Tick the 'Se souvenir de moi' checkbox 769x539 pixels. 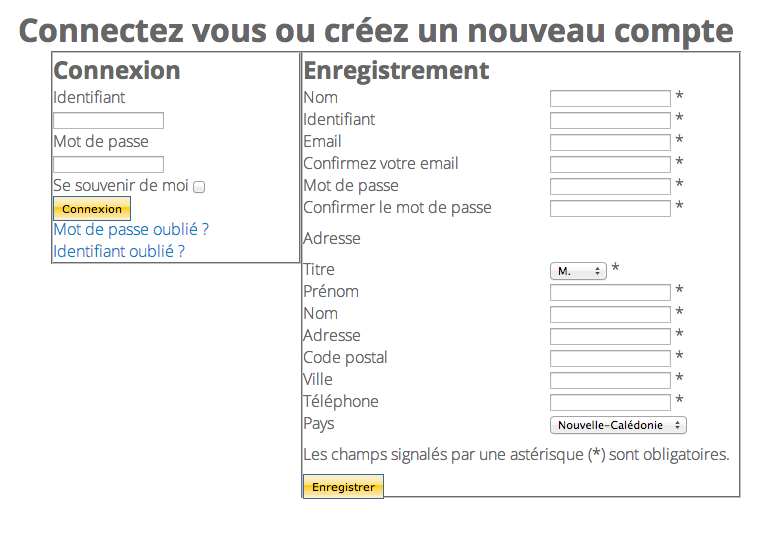[x=199, y=187]
